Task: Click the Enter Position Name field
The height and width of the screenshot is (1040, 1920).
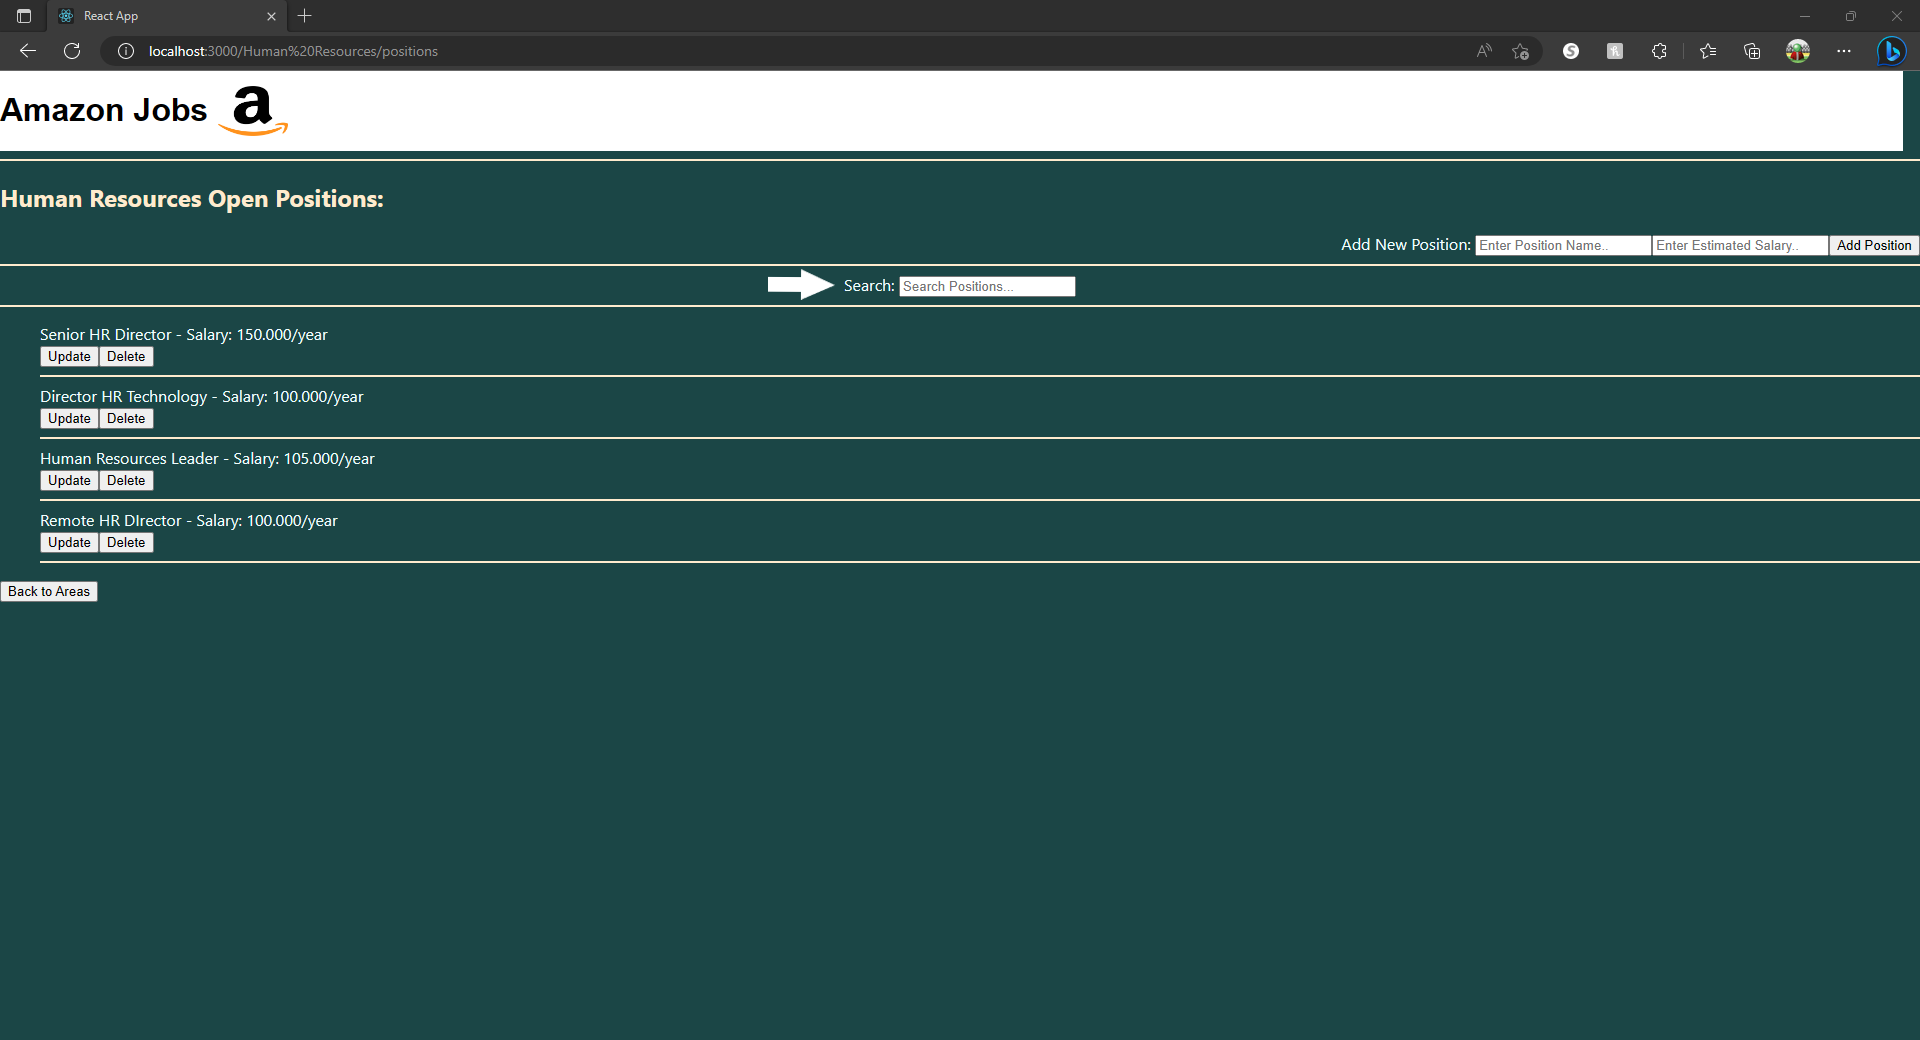Action: pyautogui.click(x=1563, y=245)
